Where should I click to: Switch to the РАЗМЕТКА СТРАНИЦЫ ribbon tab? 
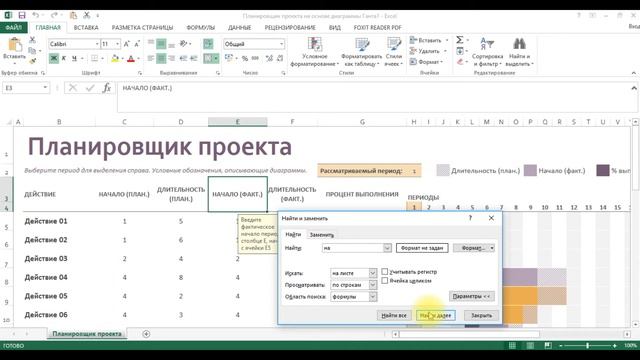click(142, 27)
